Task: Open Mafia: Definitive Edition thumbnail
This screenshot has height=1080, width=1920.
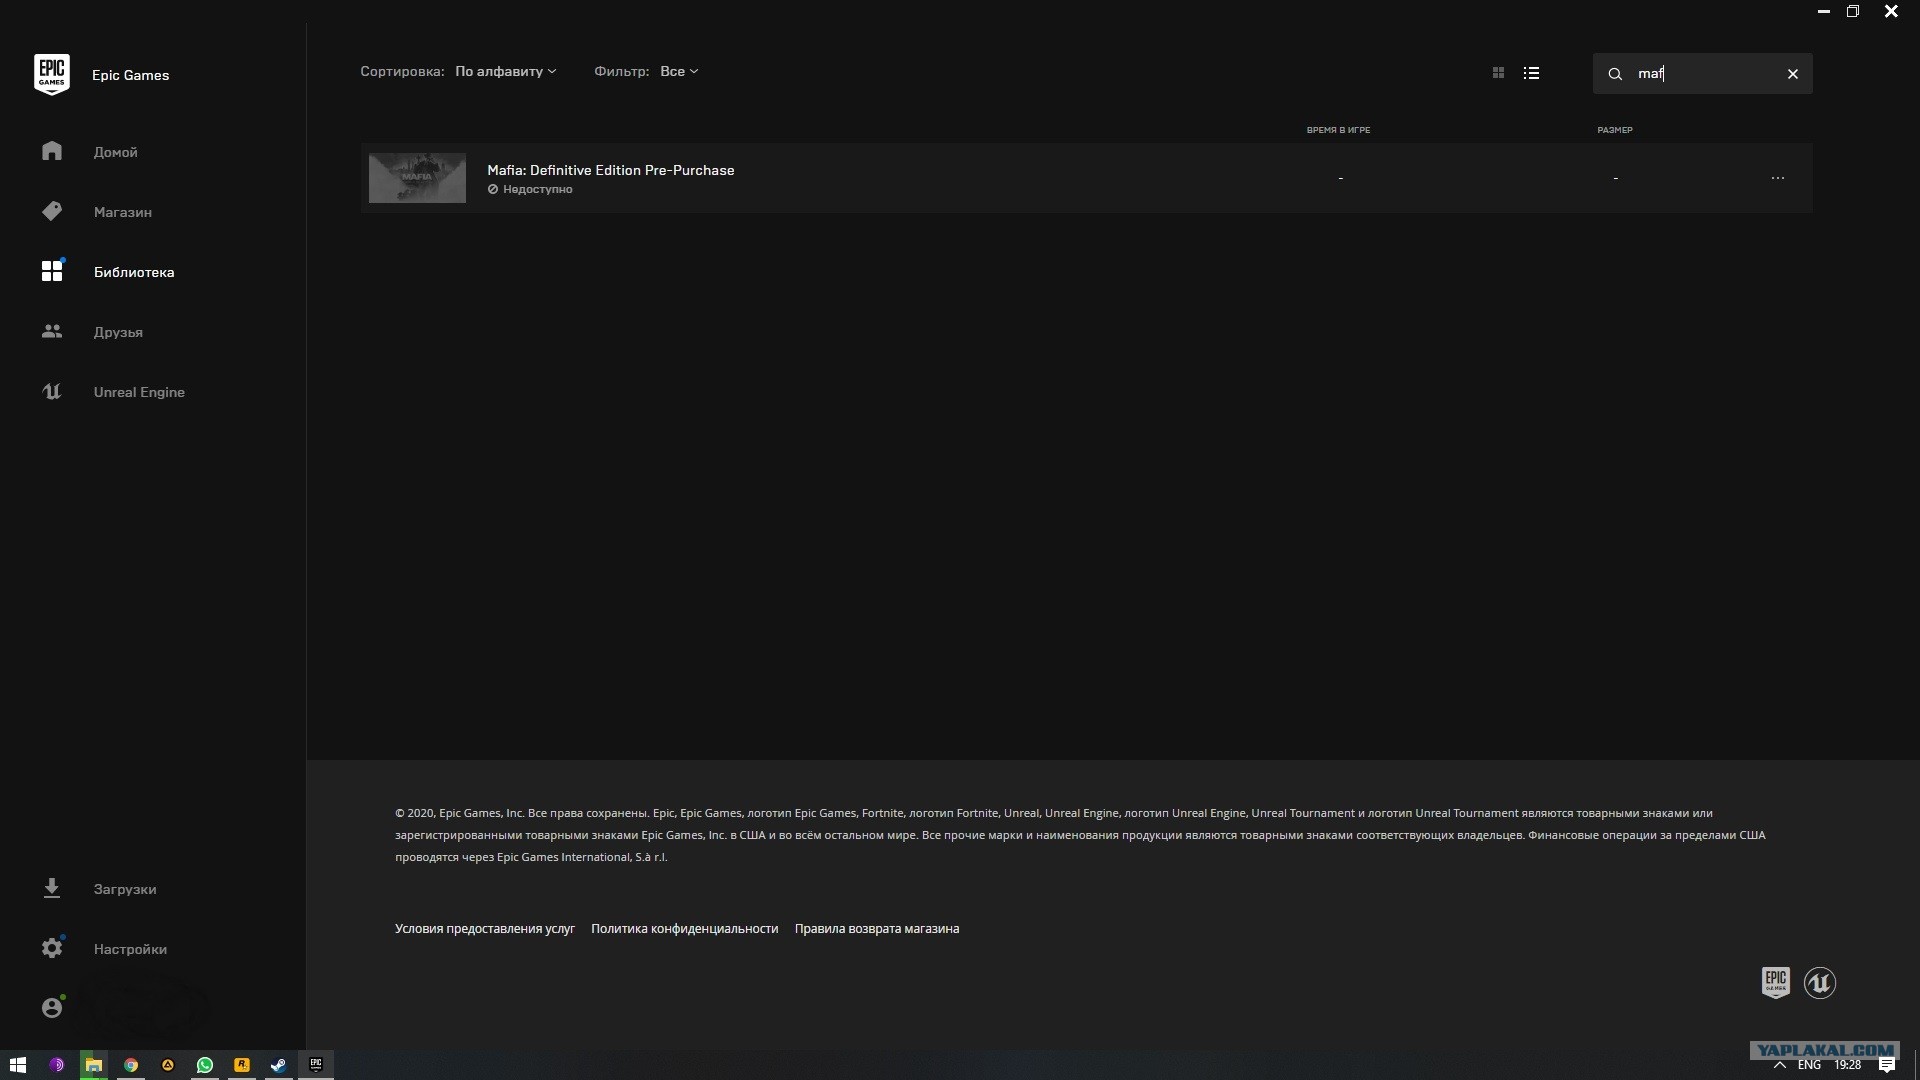Action: tap(417, 178)
